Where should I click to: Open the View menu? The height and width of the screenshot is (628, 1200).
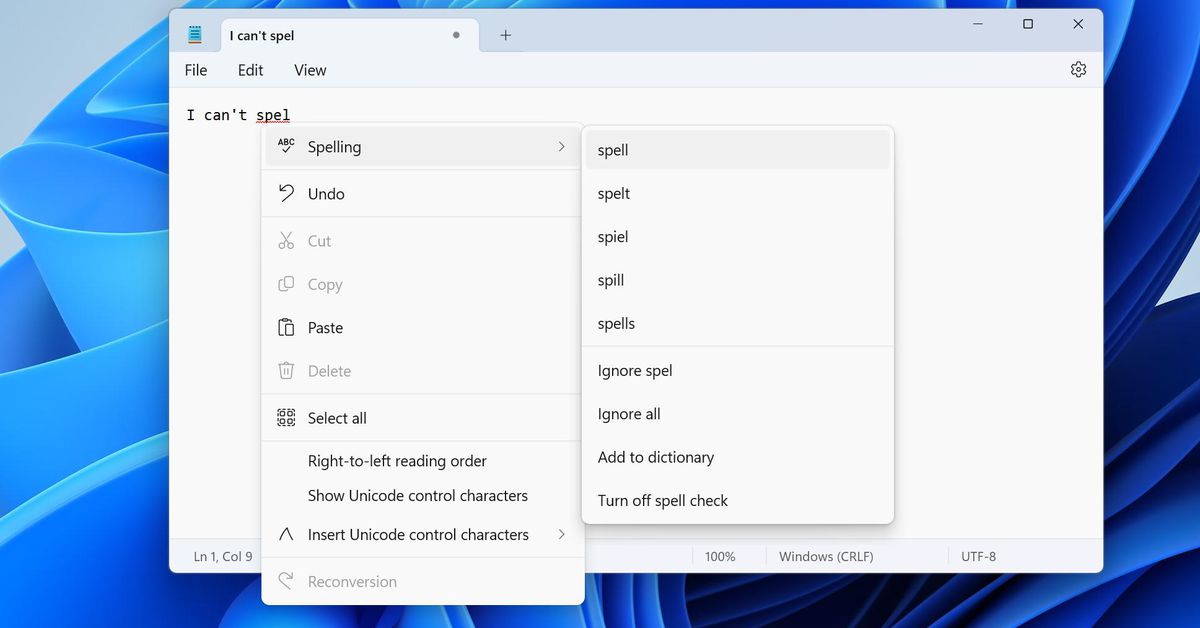(310, 70)
